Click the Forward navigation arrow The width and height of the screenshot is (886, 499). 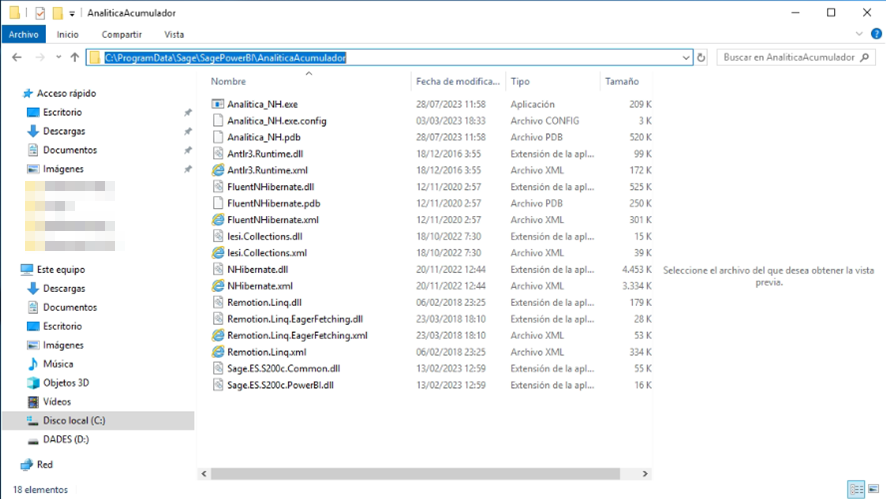[x=40, y=57]
